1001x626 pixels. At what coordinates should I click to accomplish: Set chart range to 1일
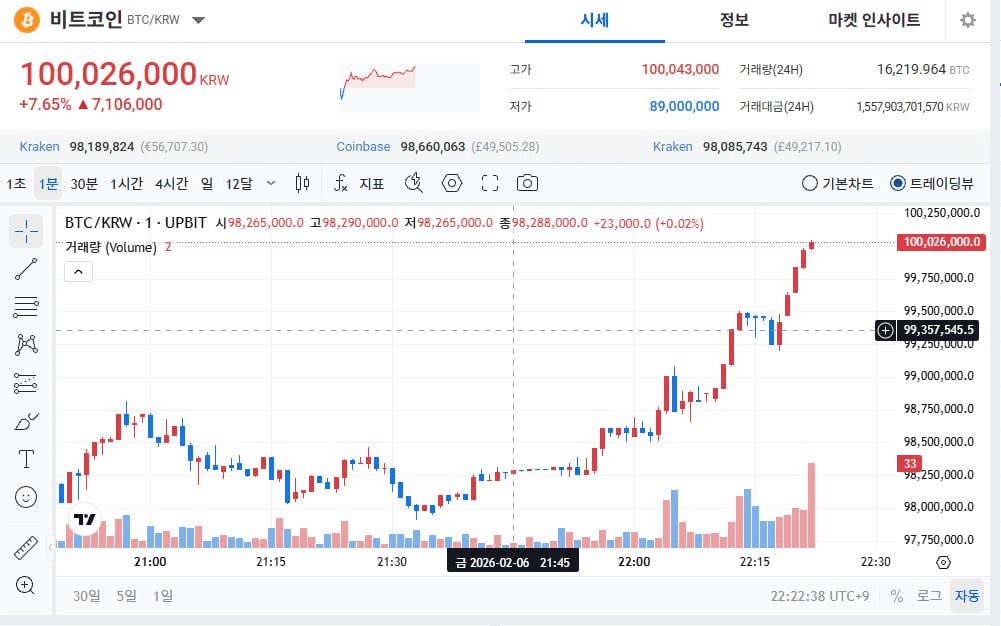pos(163,596)
